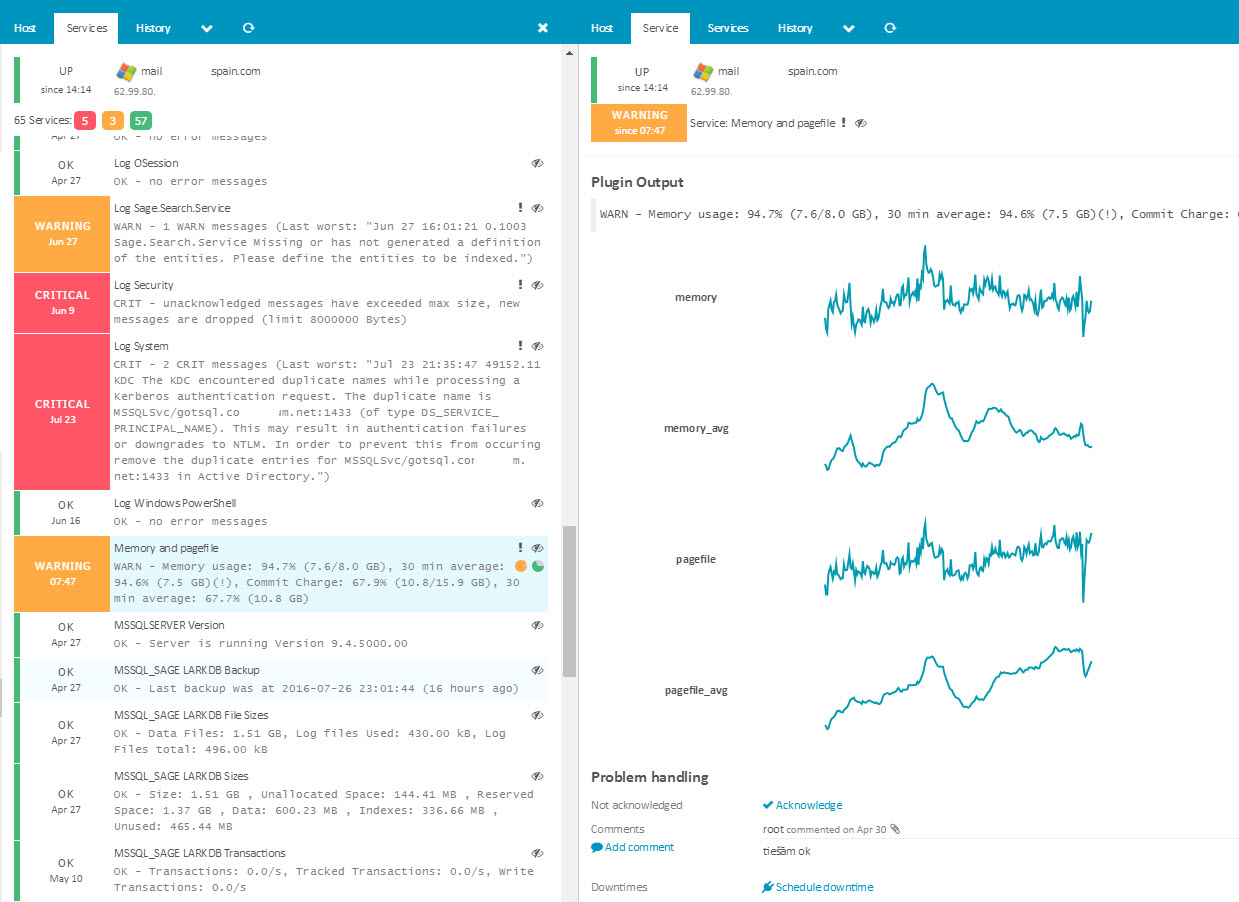Filter by the orange 3 warning services badge
Screen dimensions: 1239x902
112,121
